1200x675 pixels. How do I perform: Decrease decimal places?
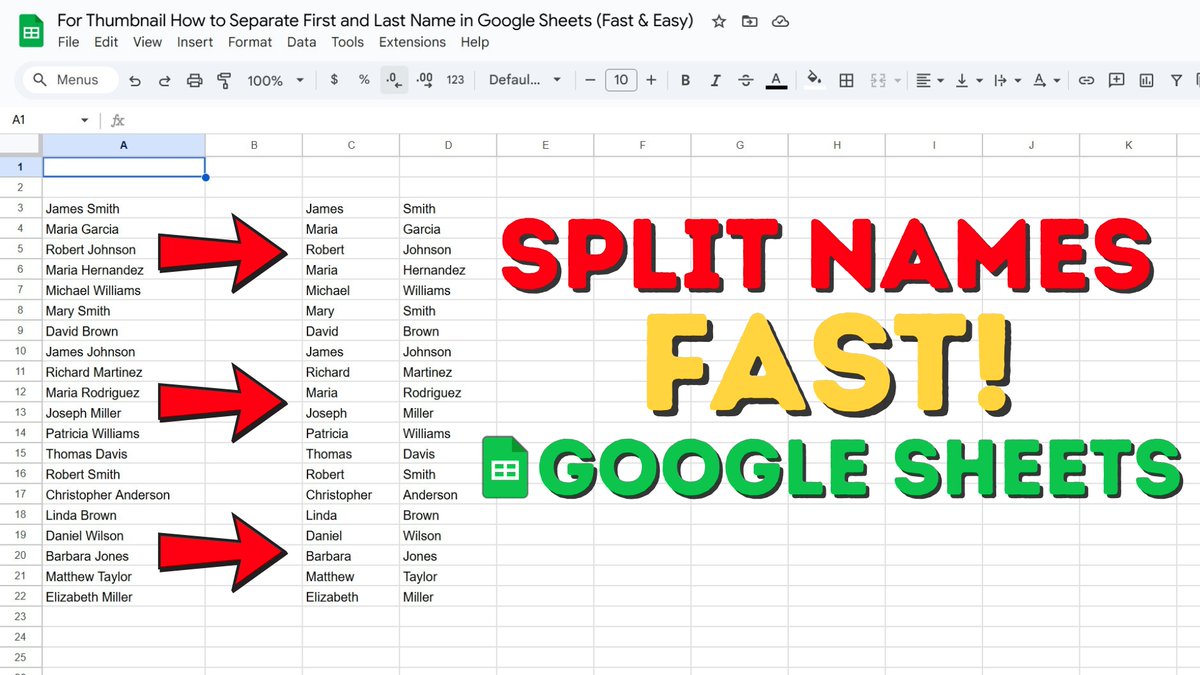[394, 80]
